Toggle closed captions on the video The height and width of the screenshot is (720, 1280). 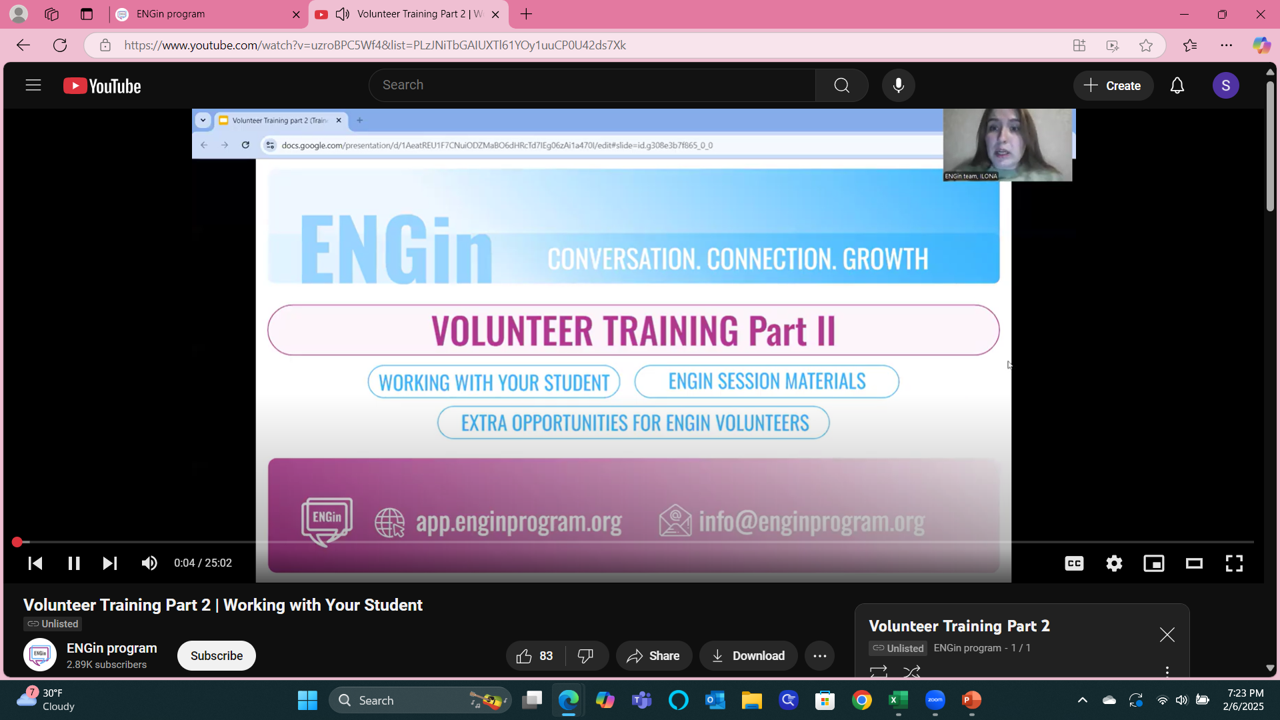1074,563
